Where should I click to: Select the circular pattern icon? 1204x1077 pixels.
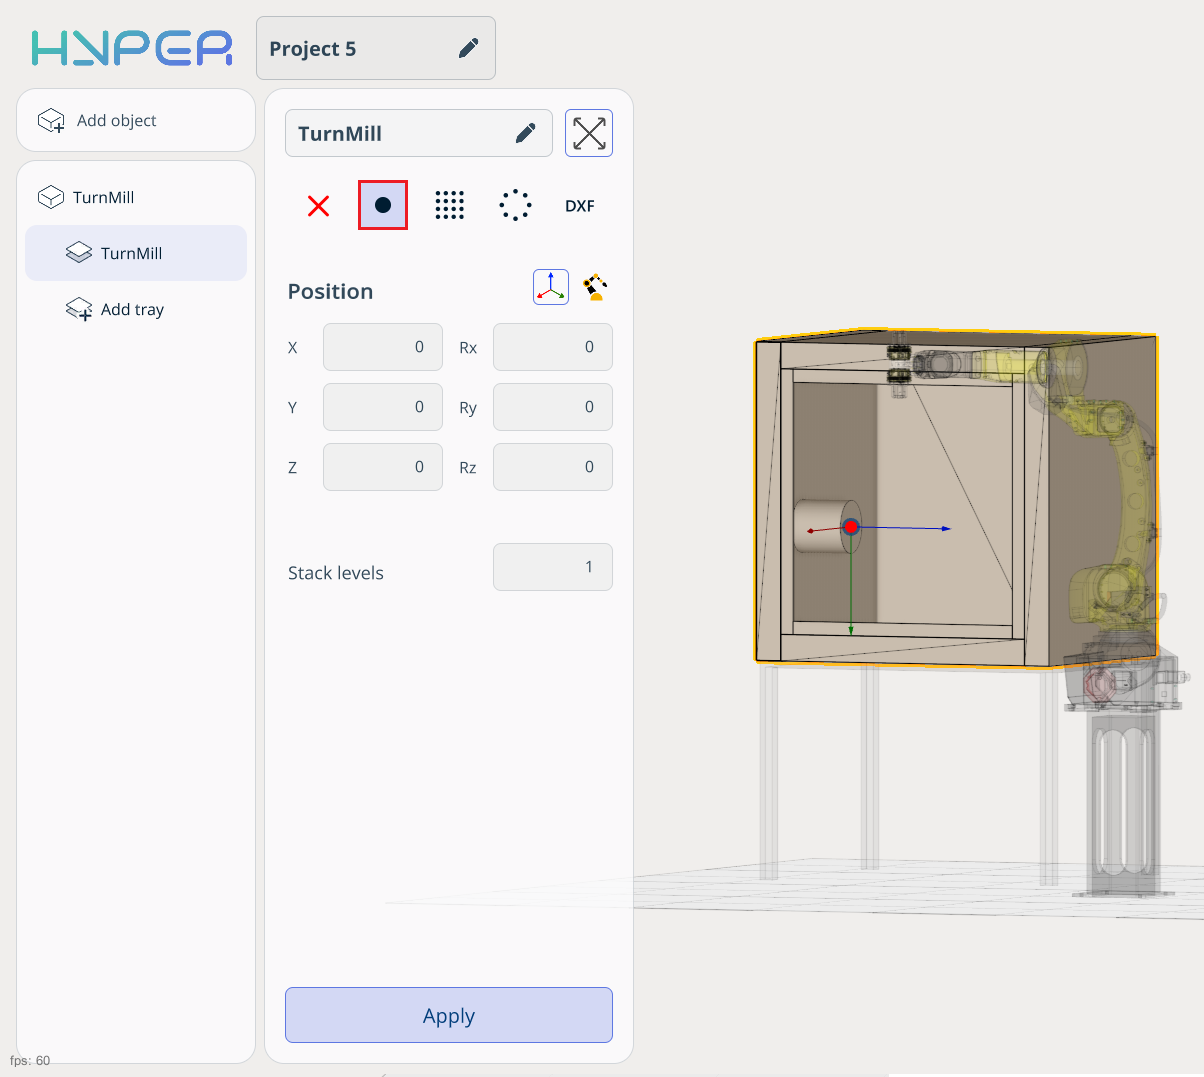(515, 205)
